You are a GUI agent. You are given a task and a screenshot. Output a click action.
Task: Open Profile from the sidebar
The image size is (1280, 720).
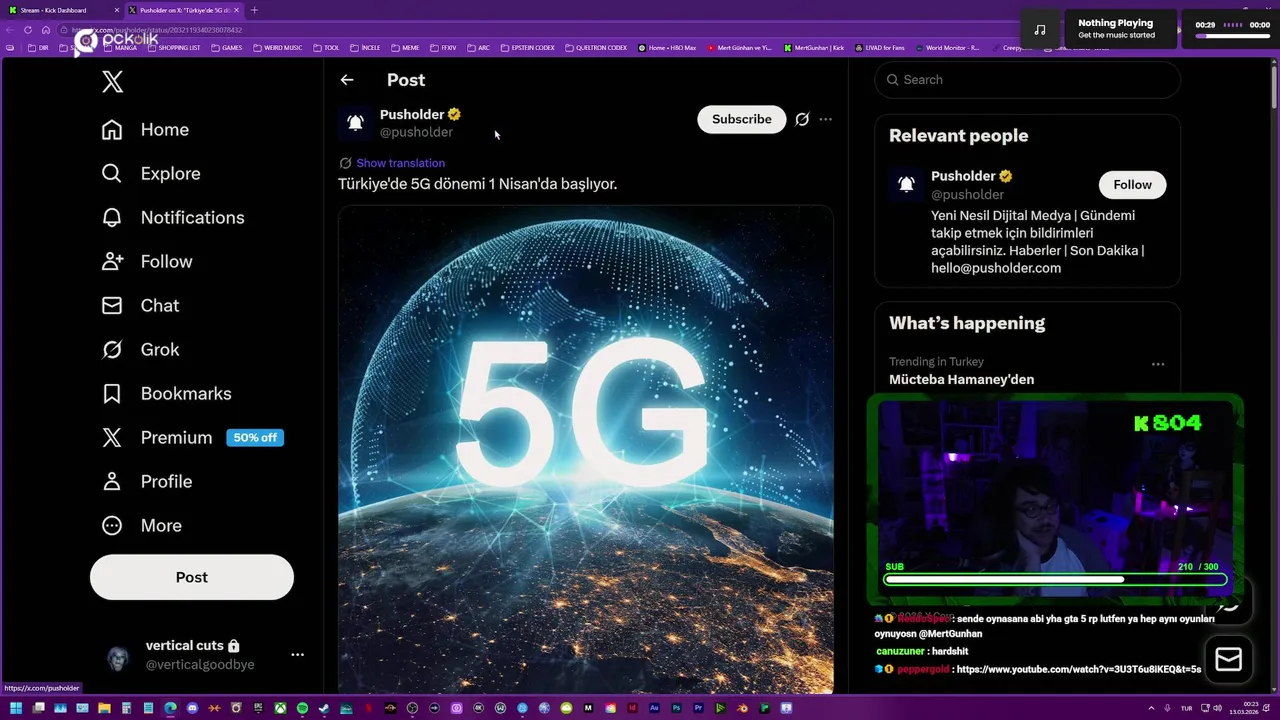point(146,482)
